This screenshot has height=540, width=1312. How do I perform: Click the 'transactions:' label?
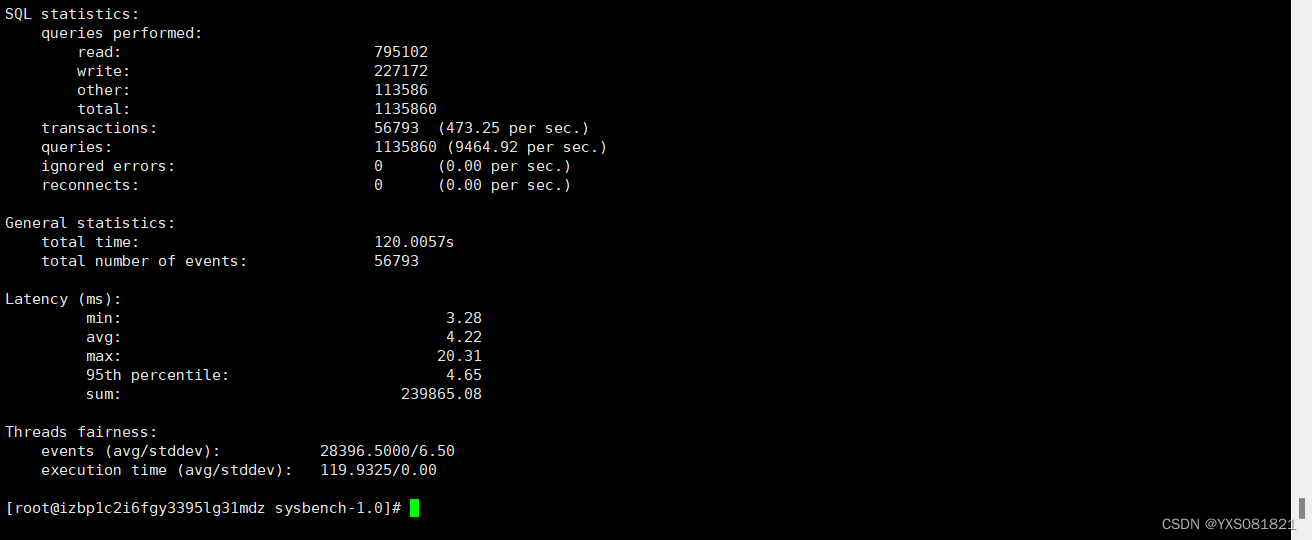99,128
